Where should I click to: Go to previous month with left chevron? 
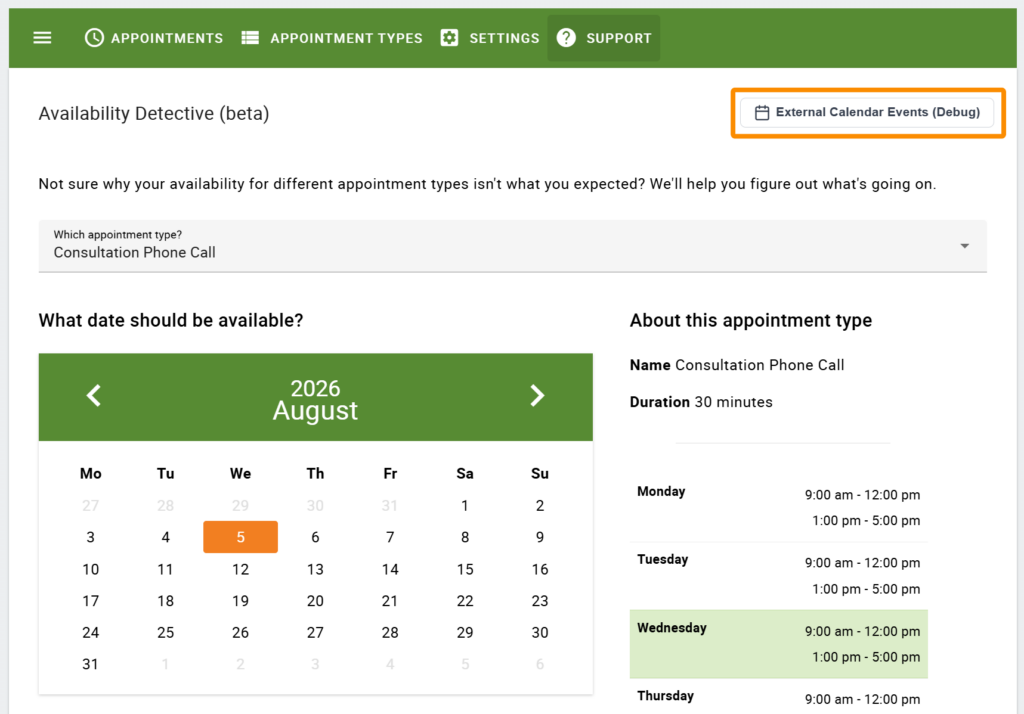(94, 395)
